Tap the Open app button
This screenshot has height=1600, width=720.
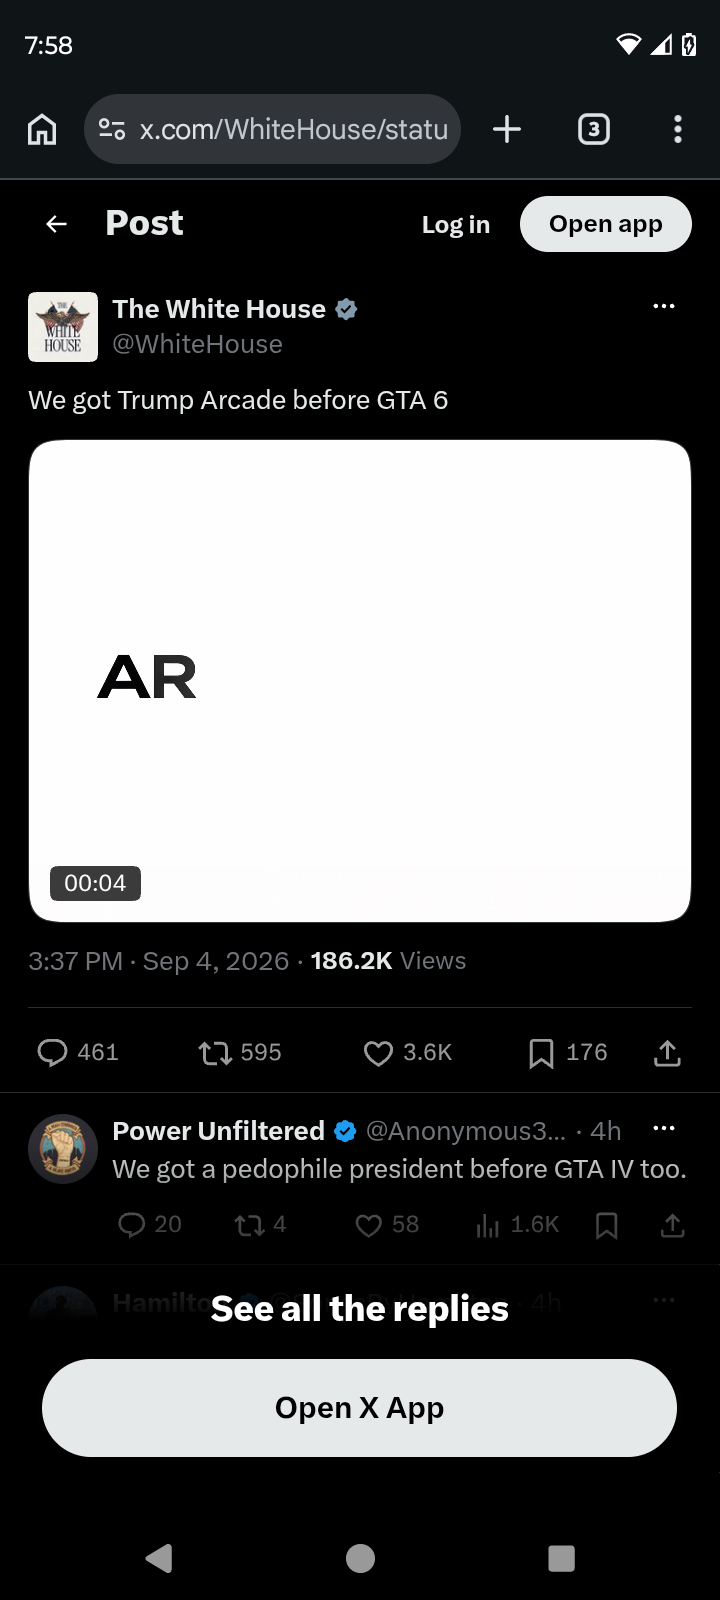point(606,224)
